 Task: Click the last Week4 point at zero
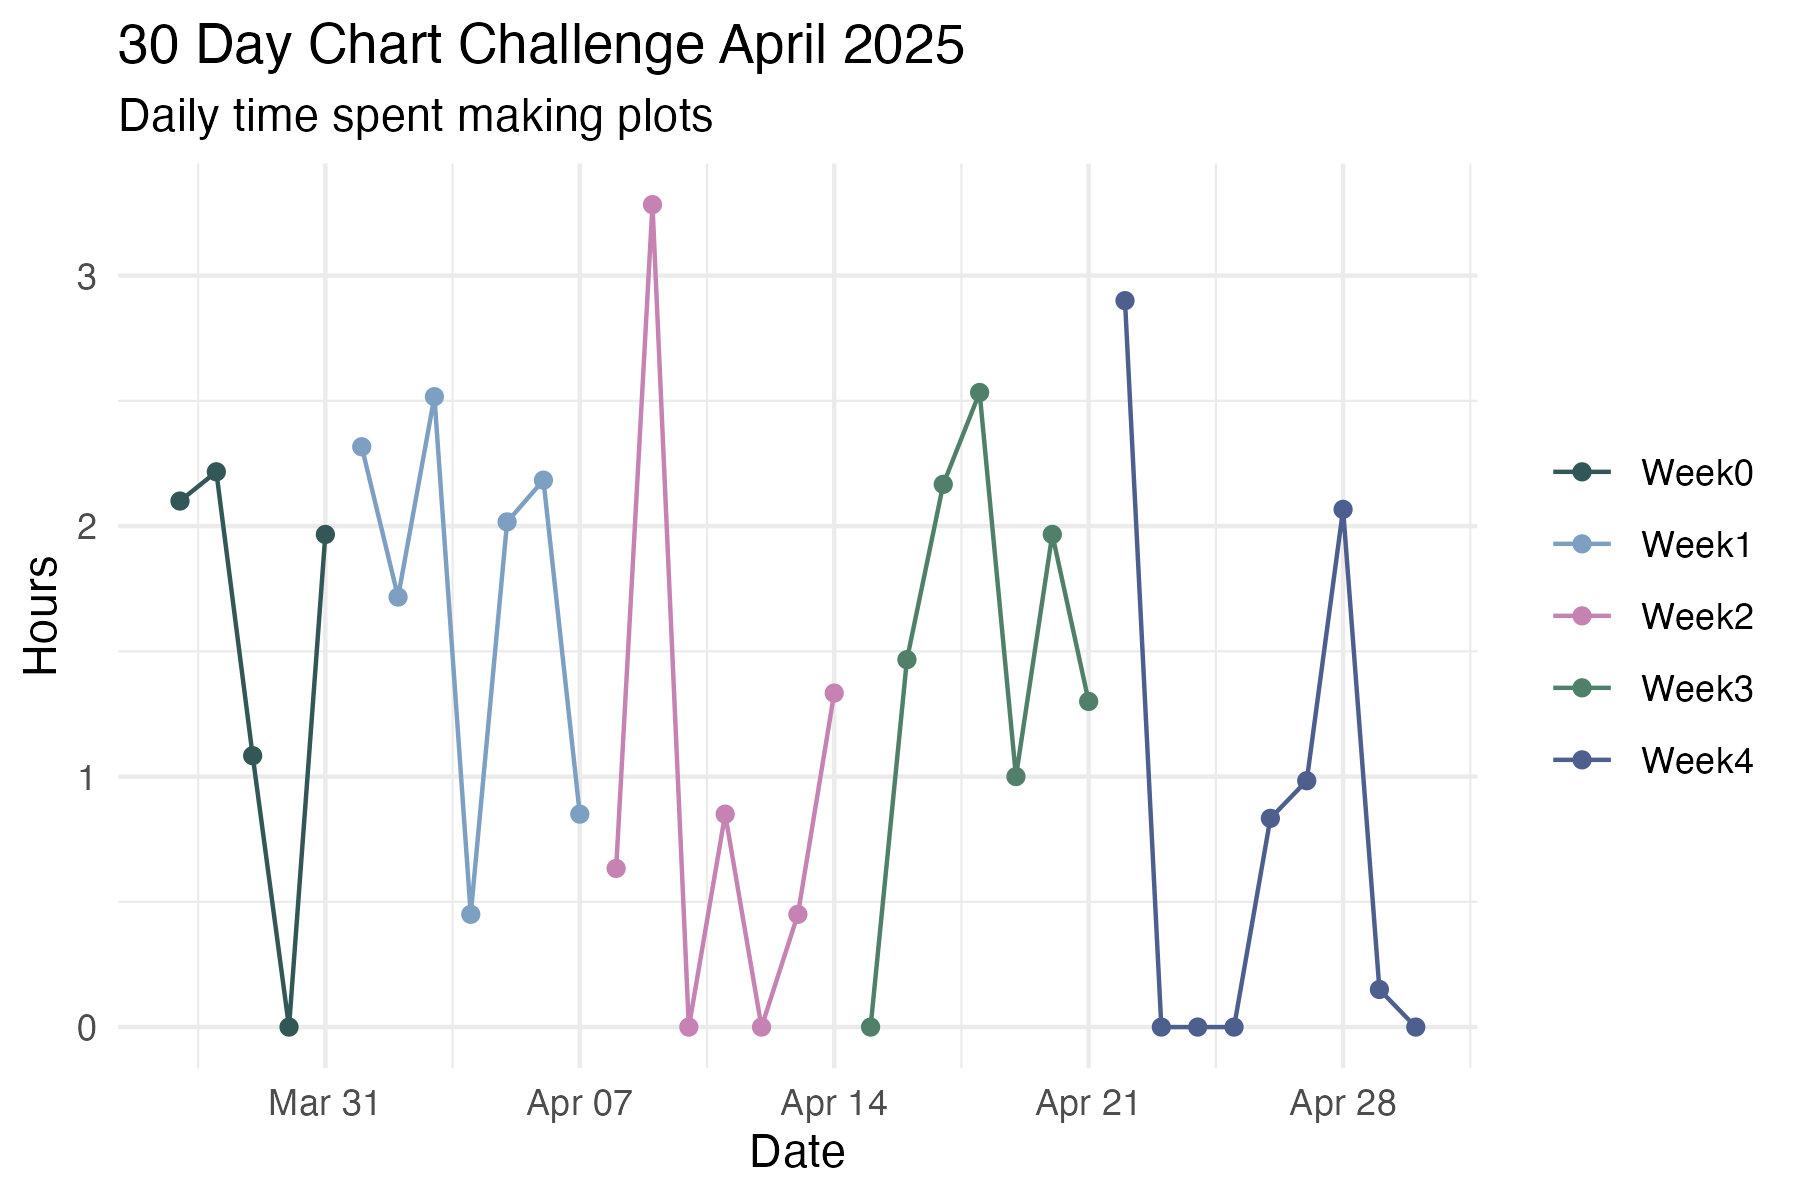[1416, 1027]
